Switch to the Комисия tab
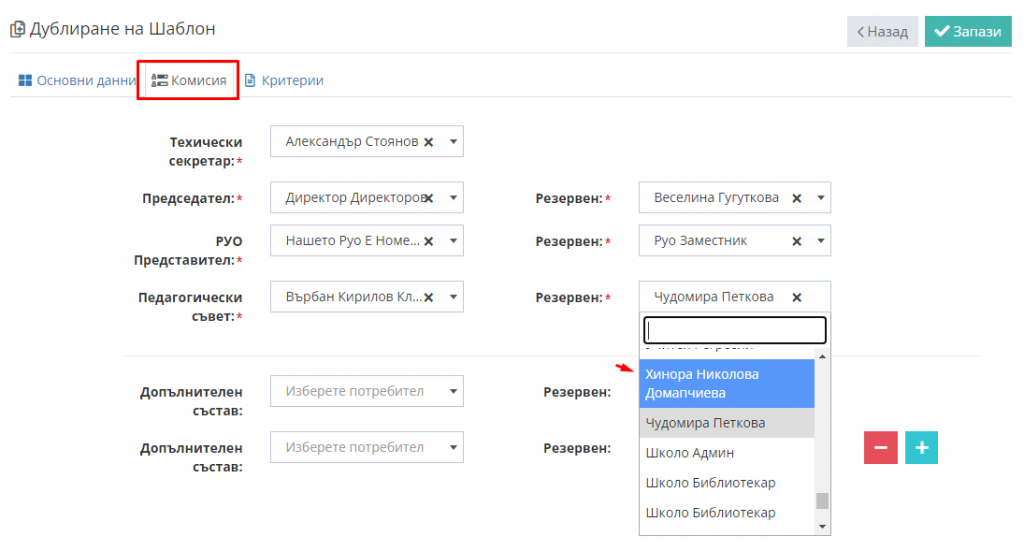This screenshot has width=1024, height=551. 189,80
